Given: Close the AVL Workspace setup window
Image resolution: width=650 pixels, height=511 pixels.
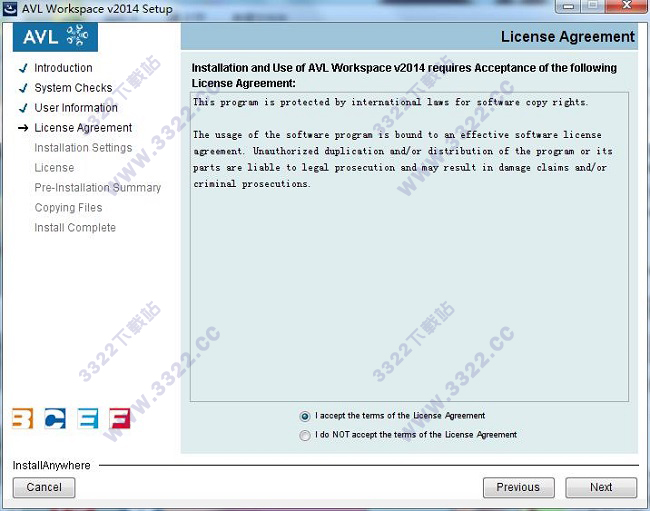Looking at the screenshot, I should tap(626, 6).
